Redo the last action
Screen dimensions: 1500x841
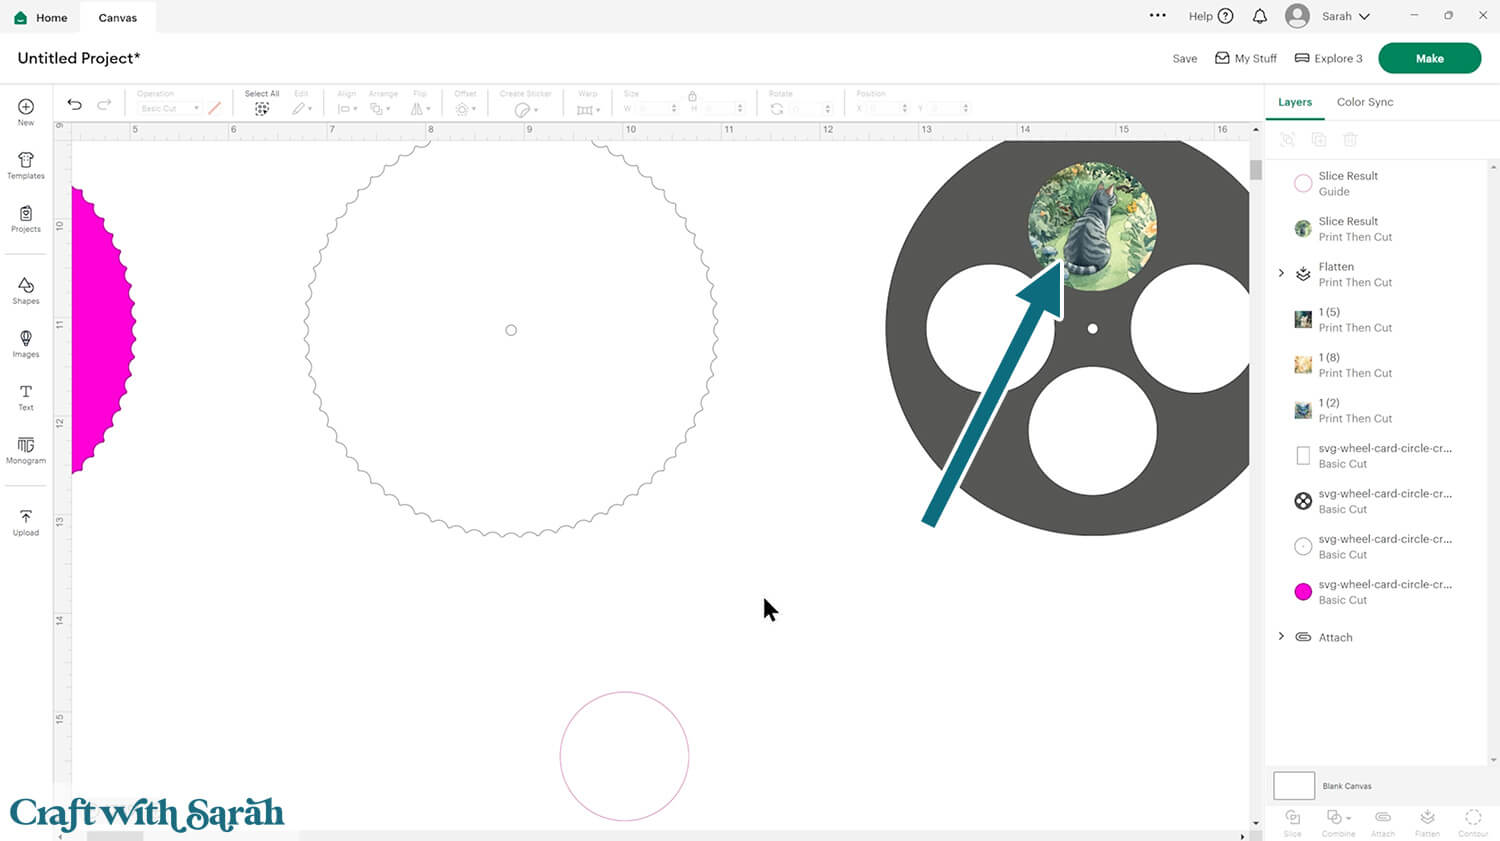(104, 104)
